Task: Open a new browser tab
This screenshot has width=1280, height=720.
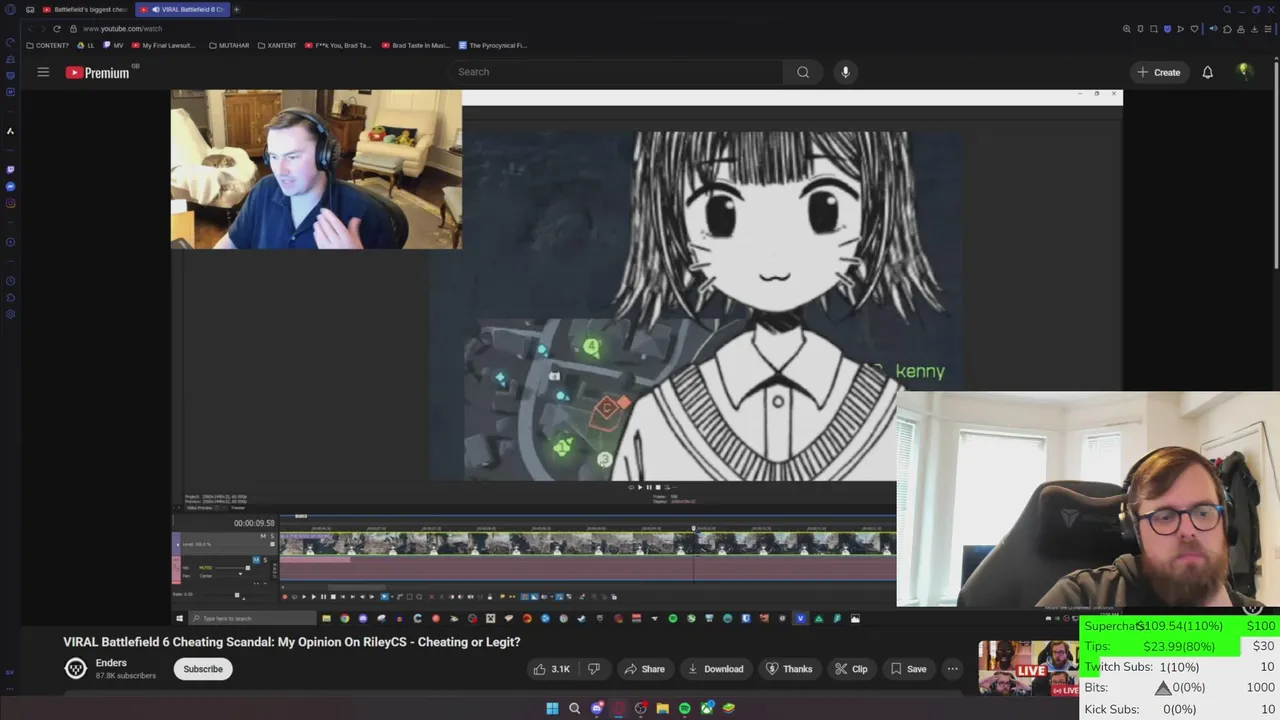Action: [x=237, y=9]
